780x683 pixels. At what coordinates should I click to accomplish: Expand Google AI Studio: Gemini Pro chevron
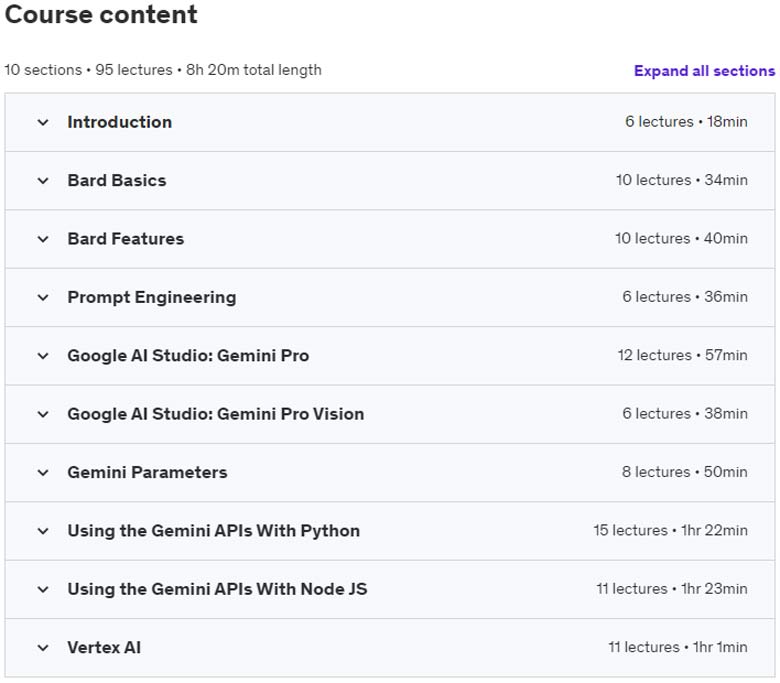click(x=43, y=356)
